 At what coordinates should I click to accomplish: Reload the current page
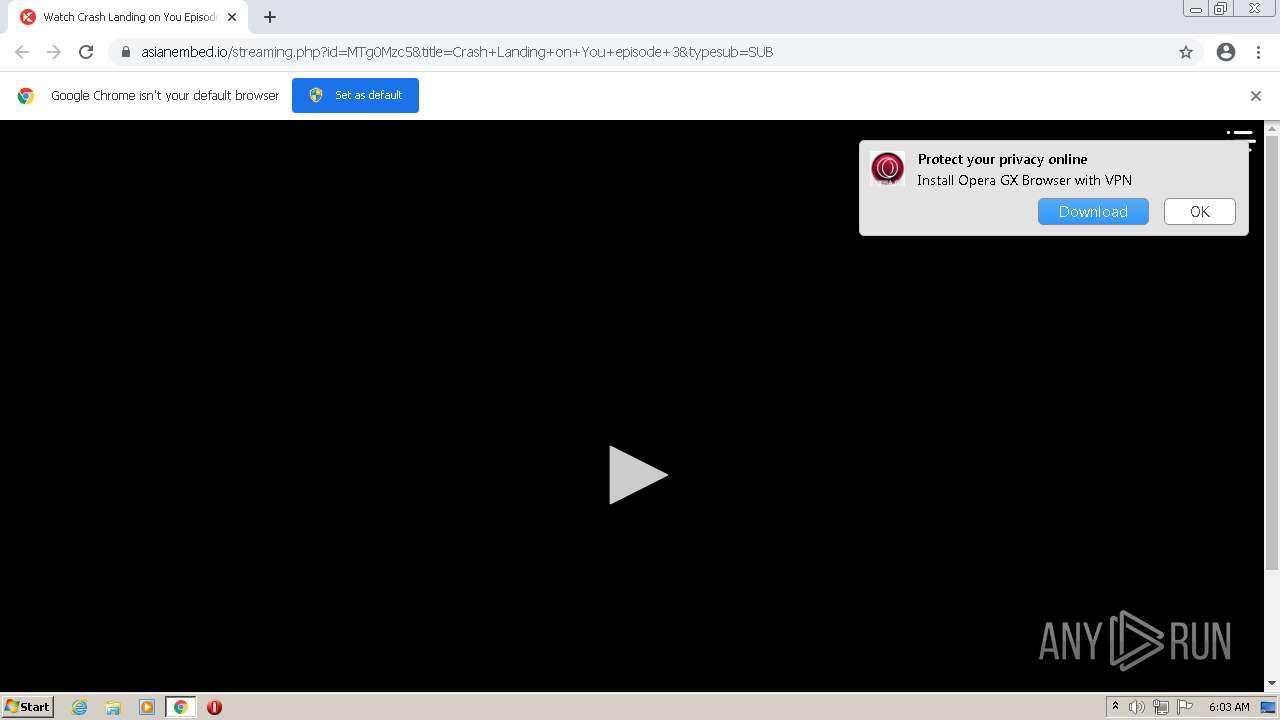pyautogui.click(x=86, y=52)
